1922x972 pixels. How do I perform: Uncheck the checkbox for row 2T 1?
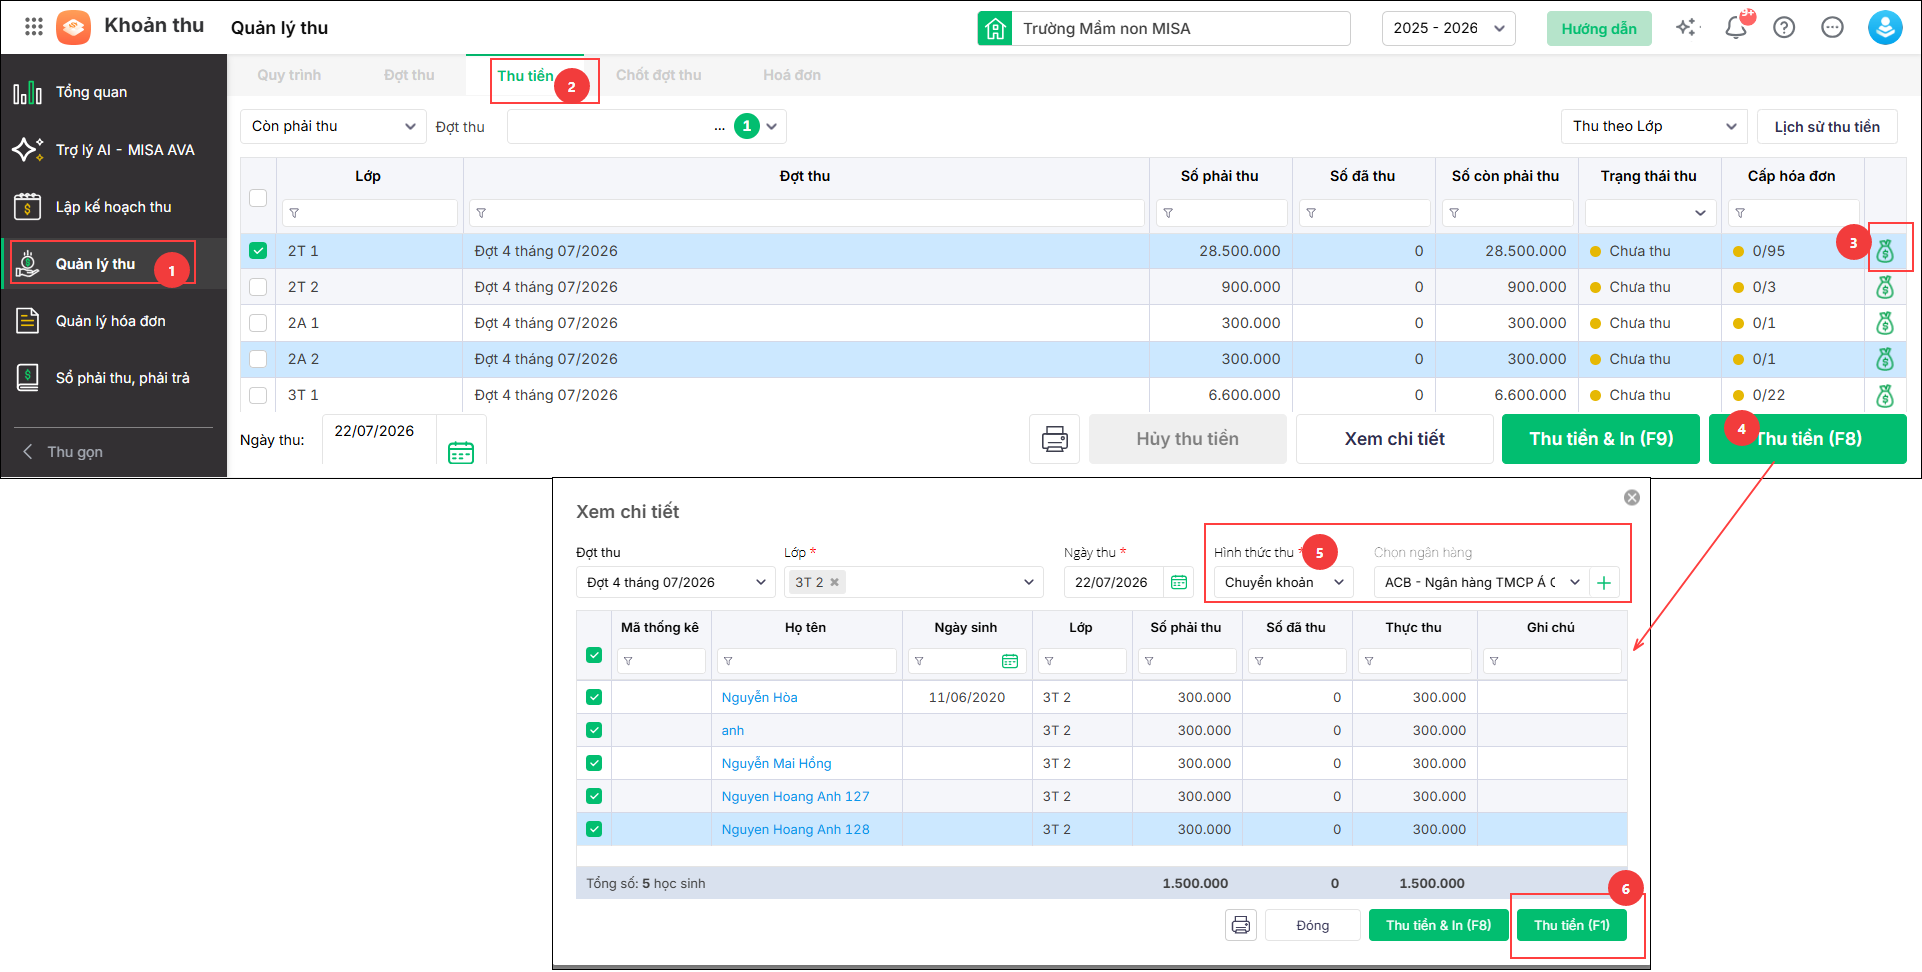click(x=258, y=251)
